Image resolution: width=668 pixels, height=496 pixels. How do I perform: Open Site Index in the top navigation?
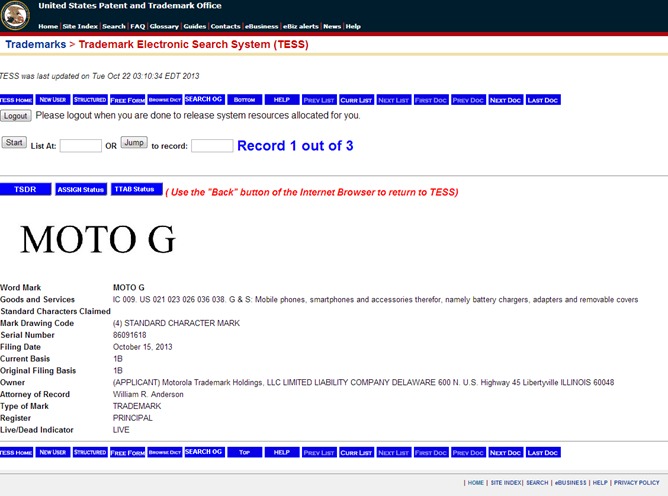click(80, 26)
